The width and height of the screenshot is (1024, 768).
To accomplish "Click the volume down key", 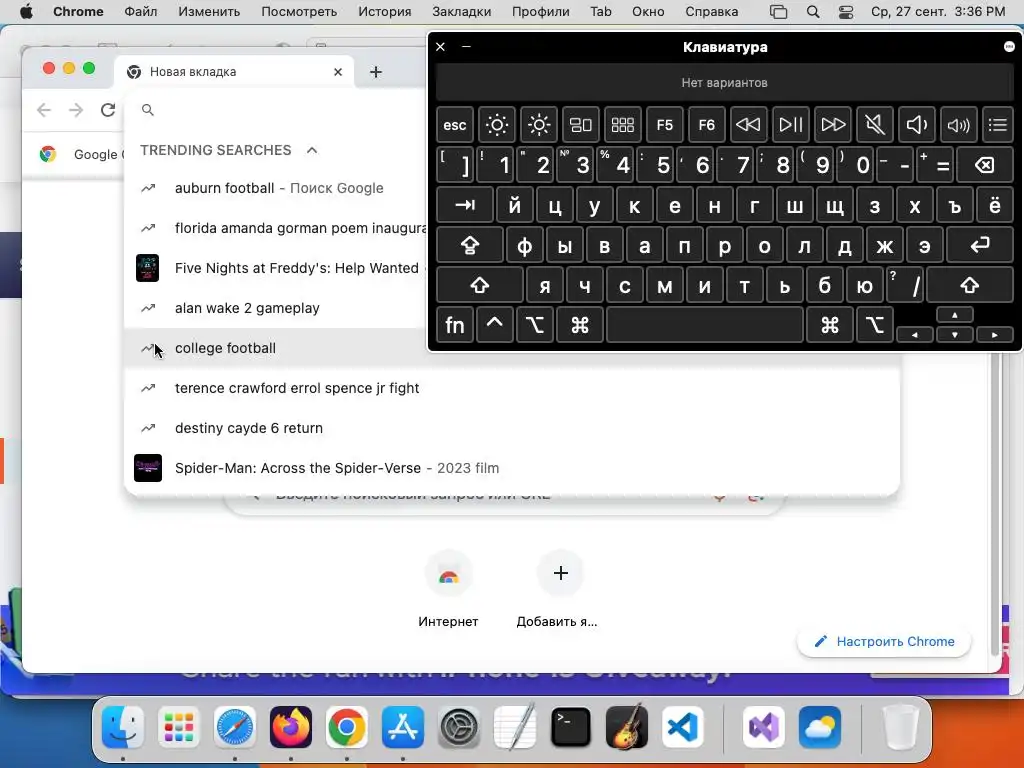I will (x=916, y=124).
